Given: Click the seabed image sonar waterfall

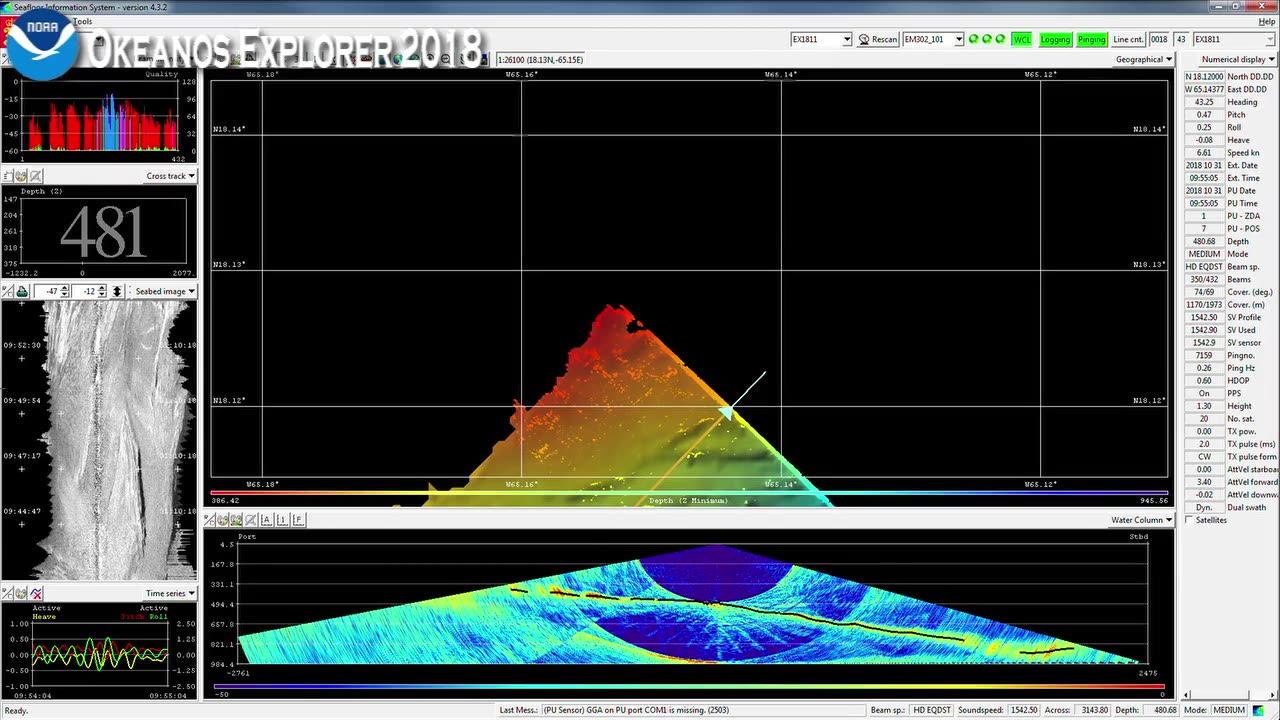Looking at the screenshot, I should point(100,440).
